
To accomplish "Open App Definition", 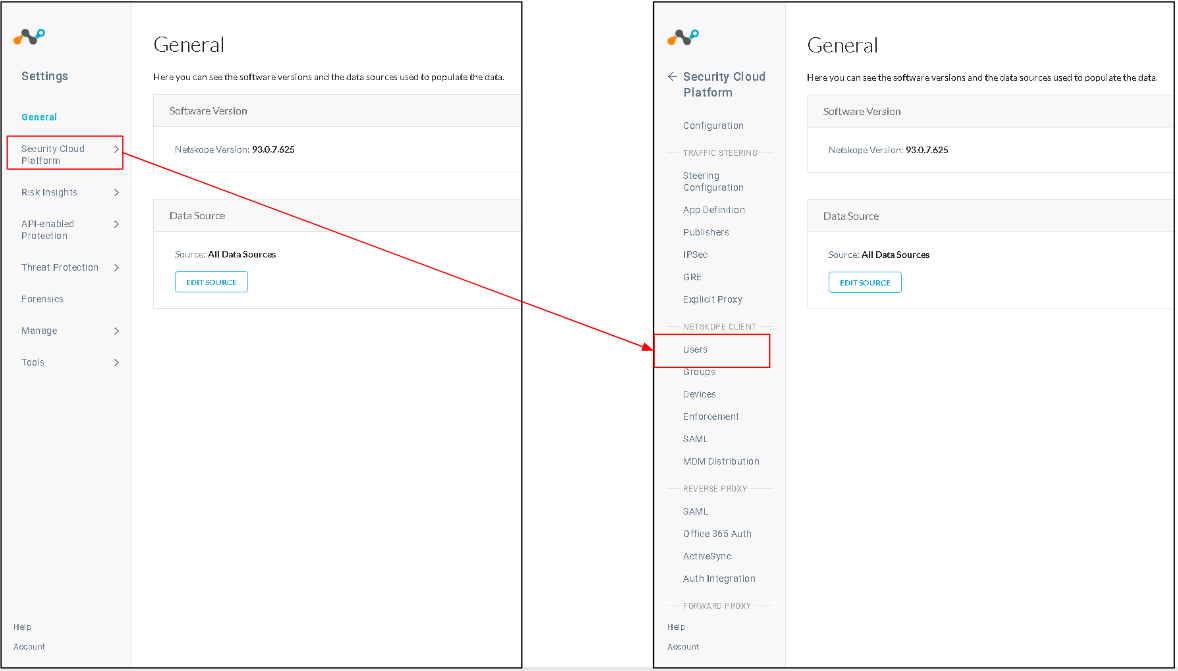I will click(714, 210).
